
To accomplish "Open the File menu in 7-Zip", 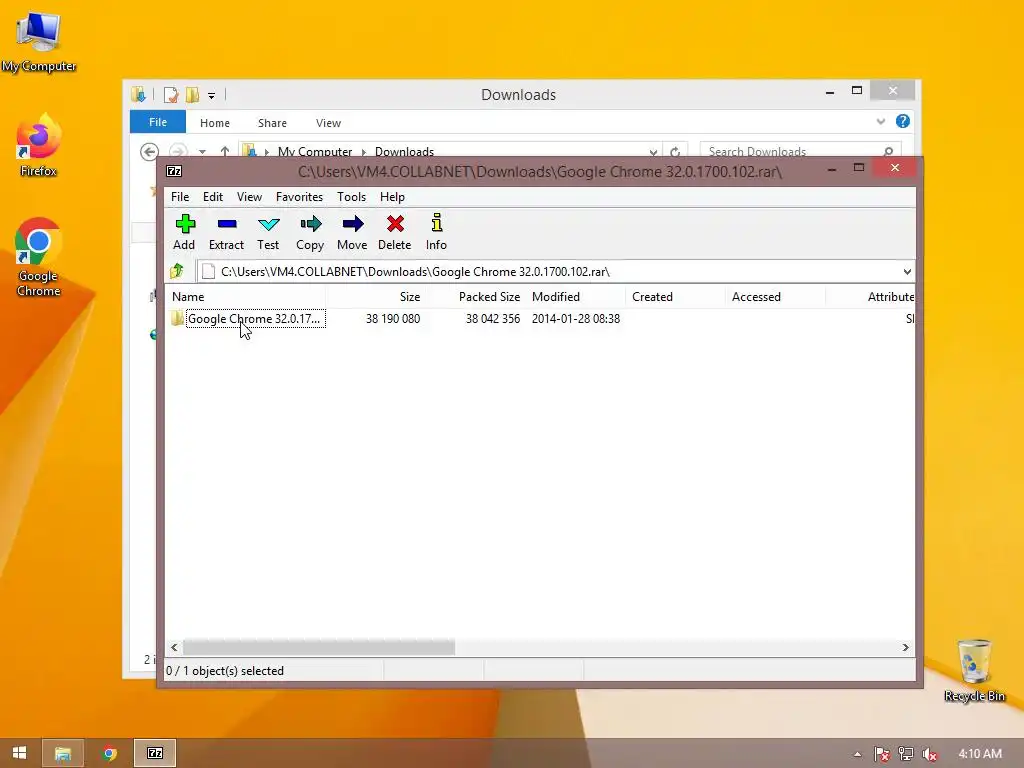I will [180, 197].
